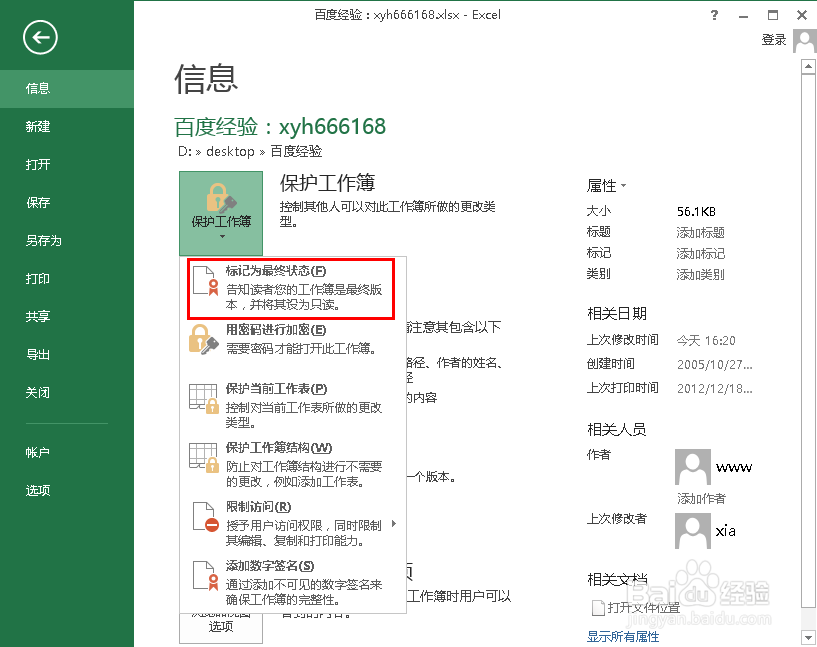Click the vertical scrollbar on the right
This screenshot has width=817, height=647.
805,300
